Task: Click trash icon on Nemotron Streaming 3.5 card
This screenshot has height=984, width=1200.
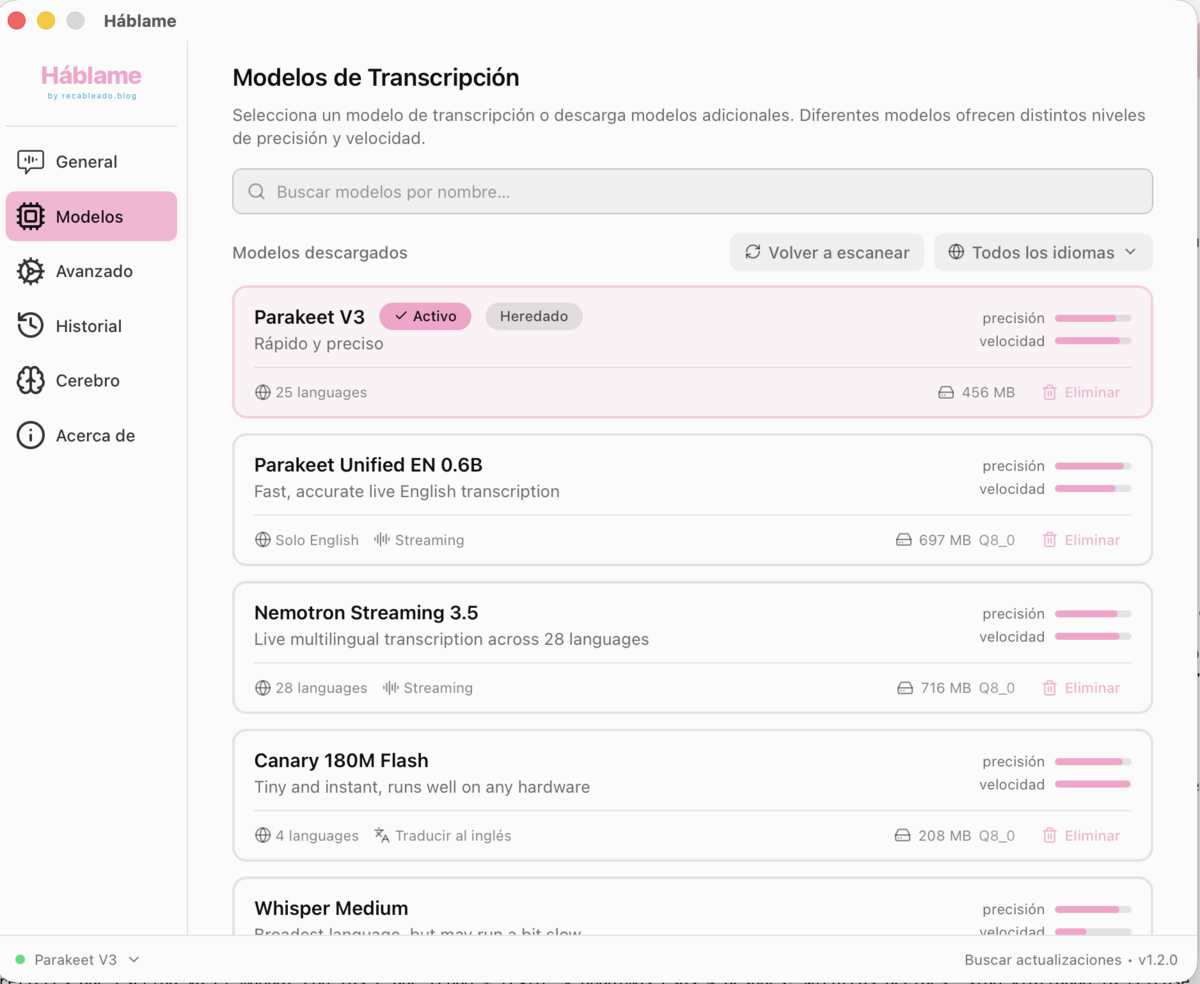Action: pyautogui.click(x=1050, y=688)
